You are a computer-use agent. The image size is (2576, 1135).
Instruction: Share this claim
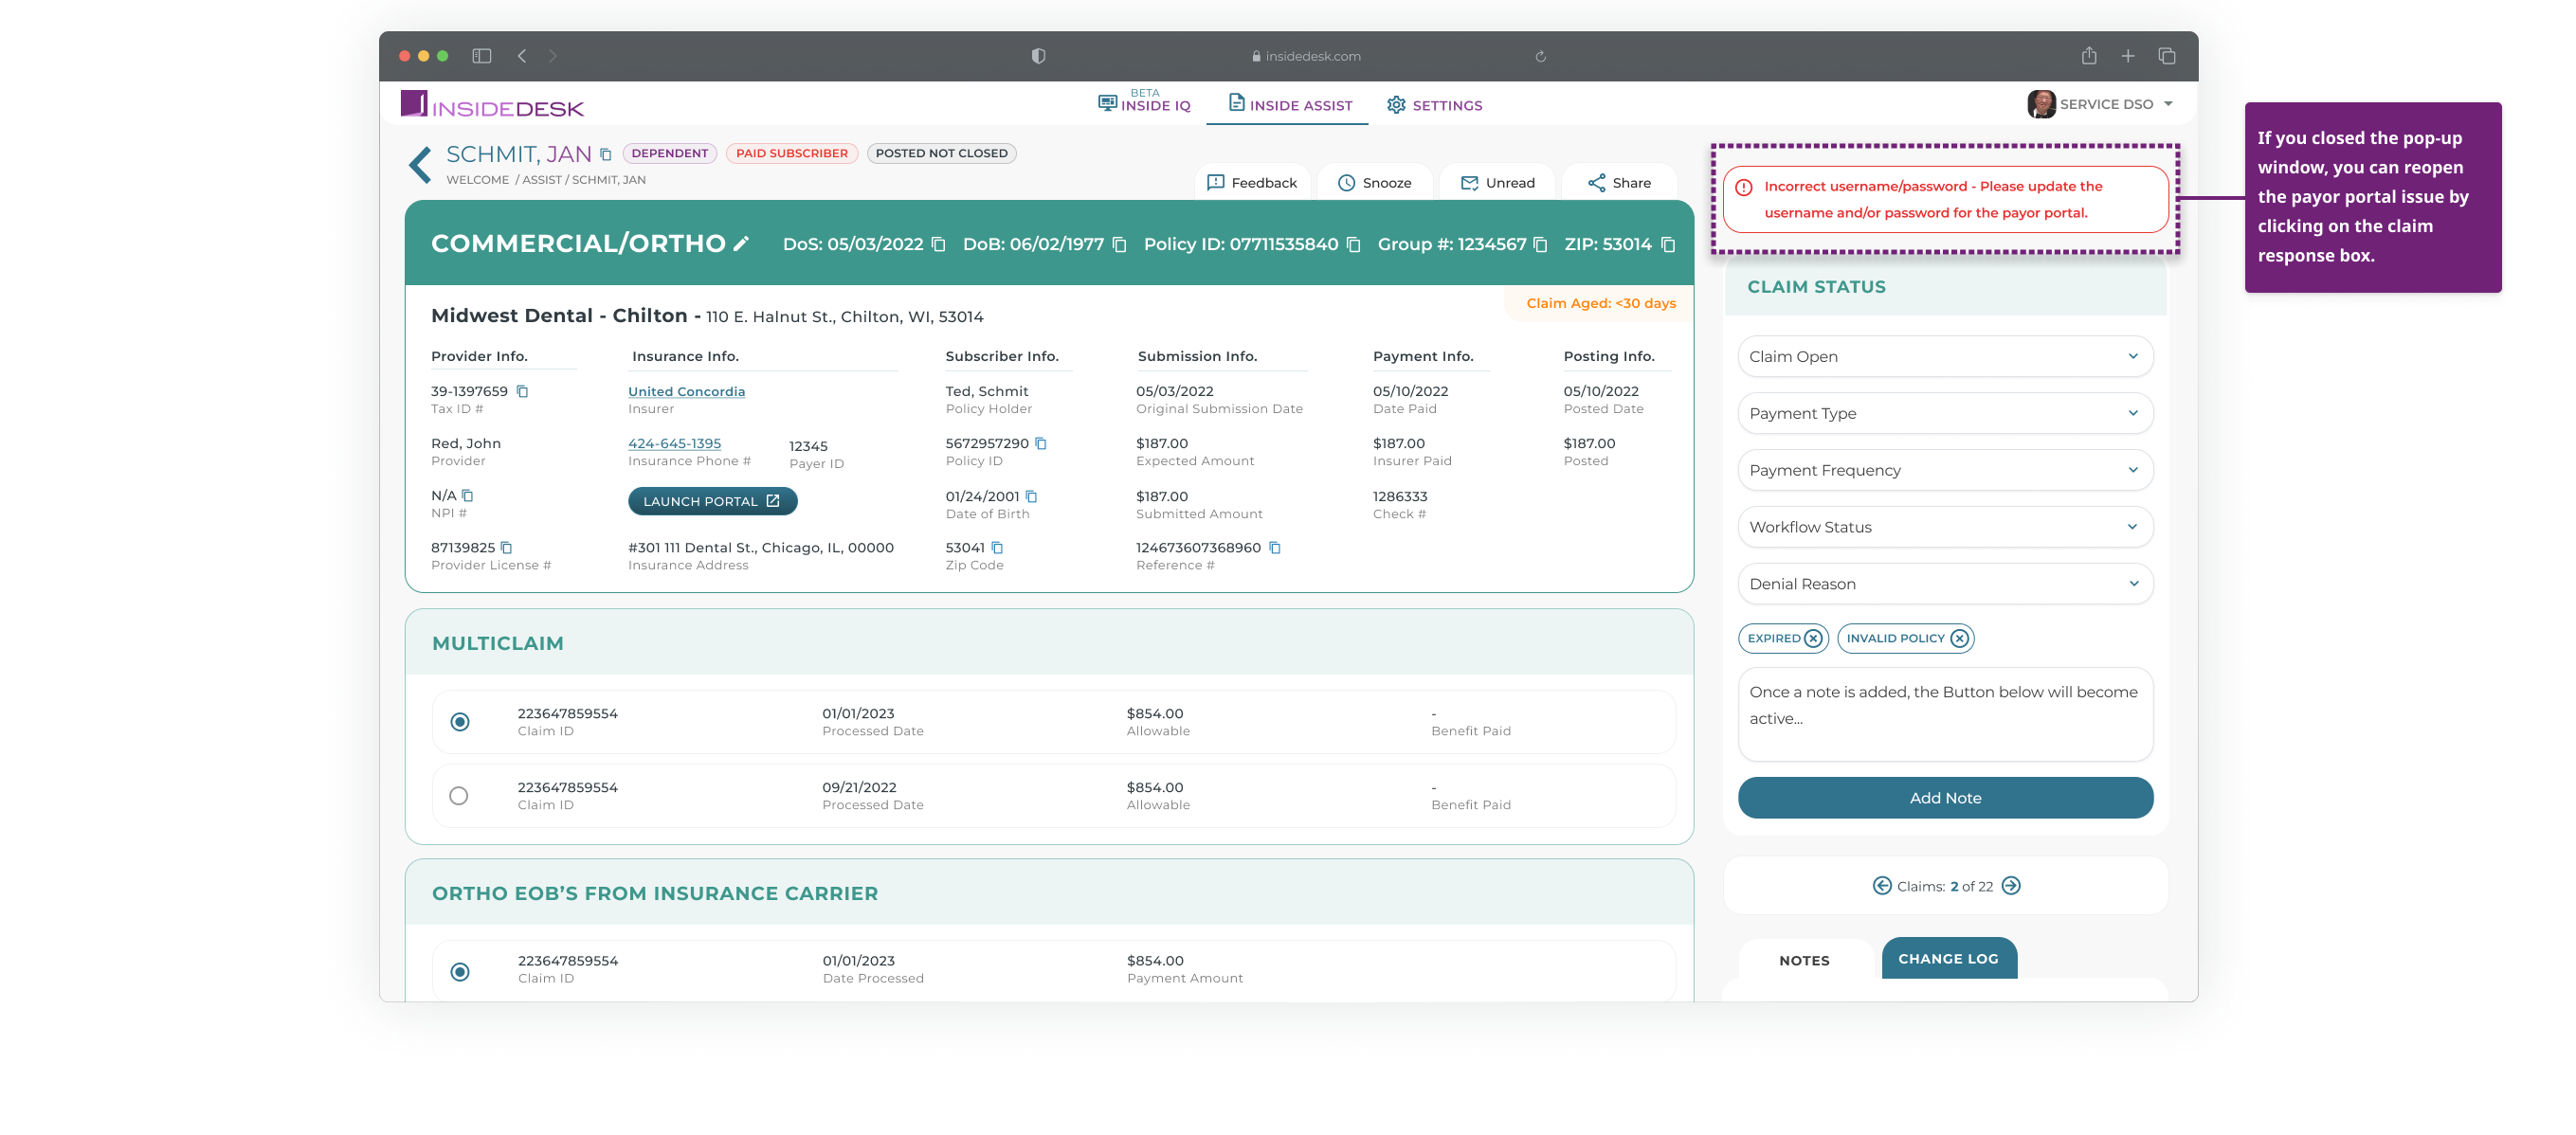(x=1618, y=182)
